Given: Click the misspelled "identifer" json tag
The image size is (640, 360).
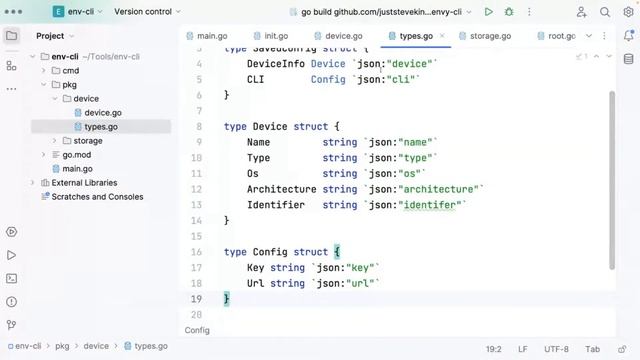Looking at the screenshot, I should (430, 205).
